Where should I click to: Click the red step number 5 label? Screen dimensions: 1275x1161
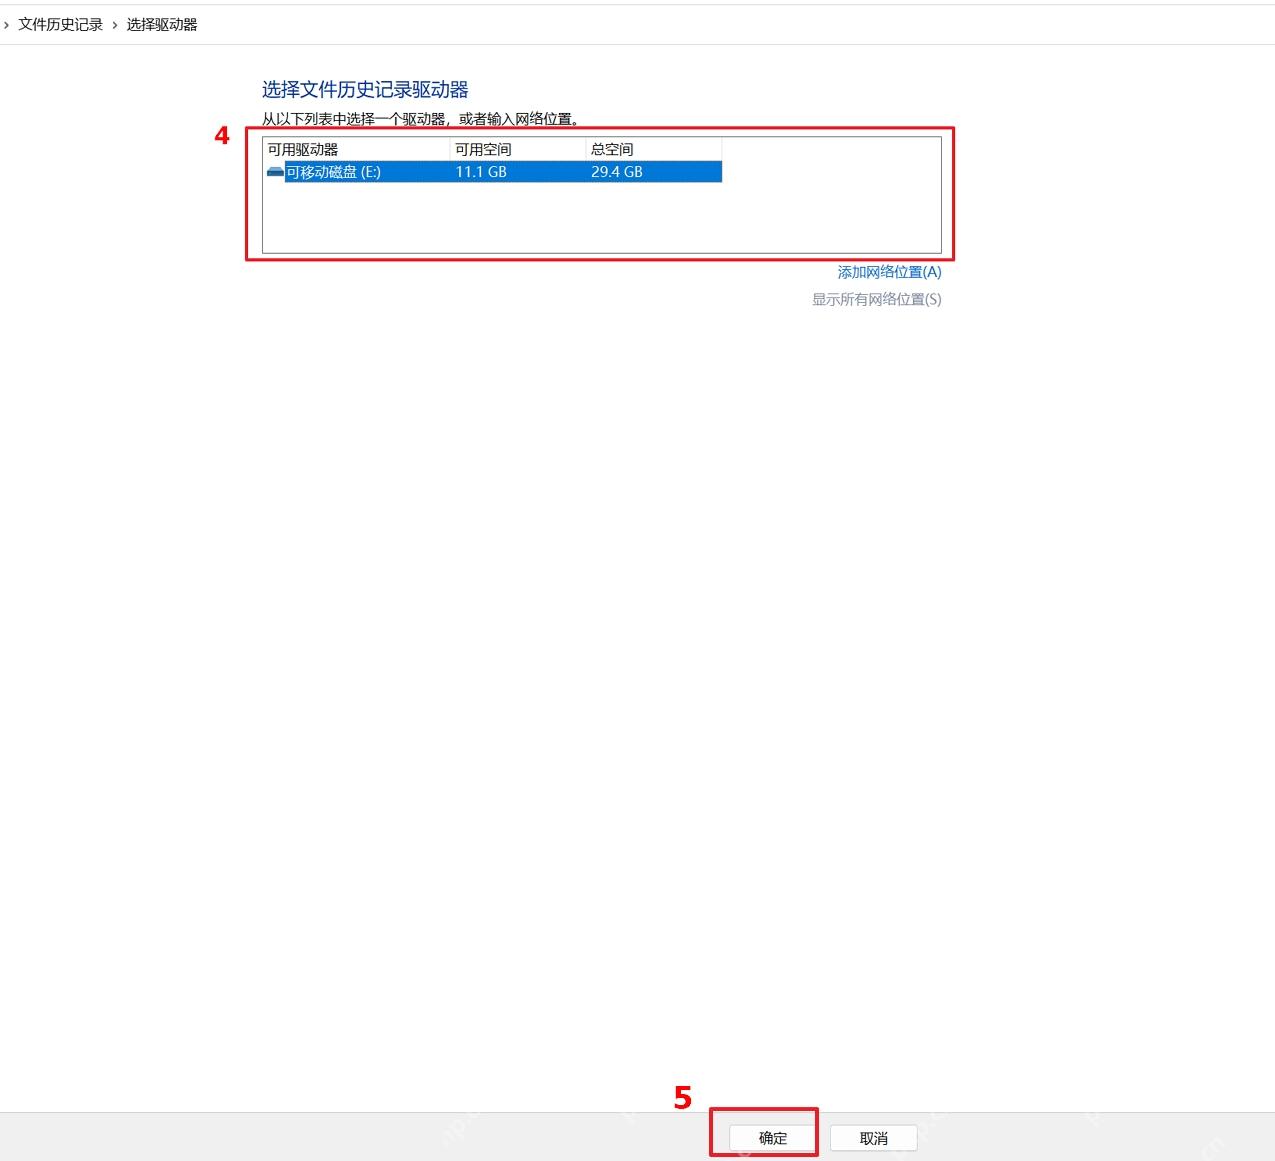(682, 1097)
